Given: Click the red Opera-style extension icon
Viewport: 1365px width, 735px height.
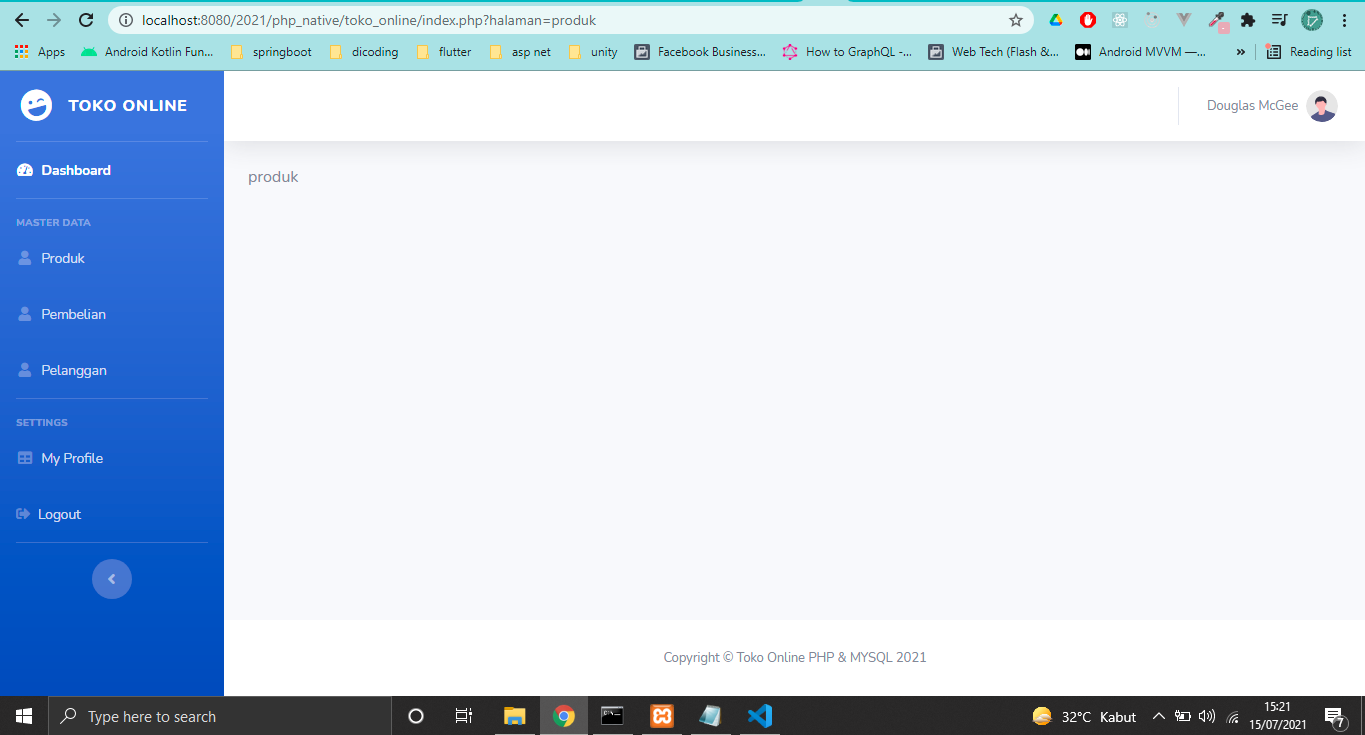Looking at the screenshot, I should click(x=1088, y=20).
